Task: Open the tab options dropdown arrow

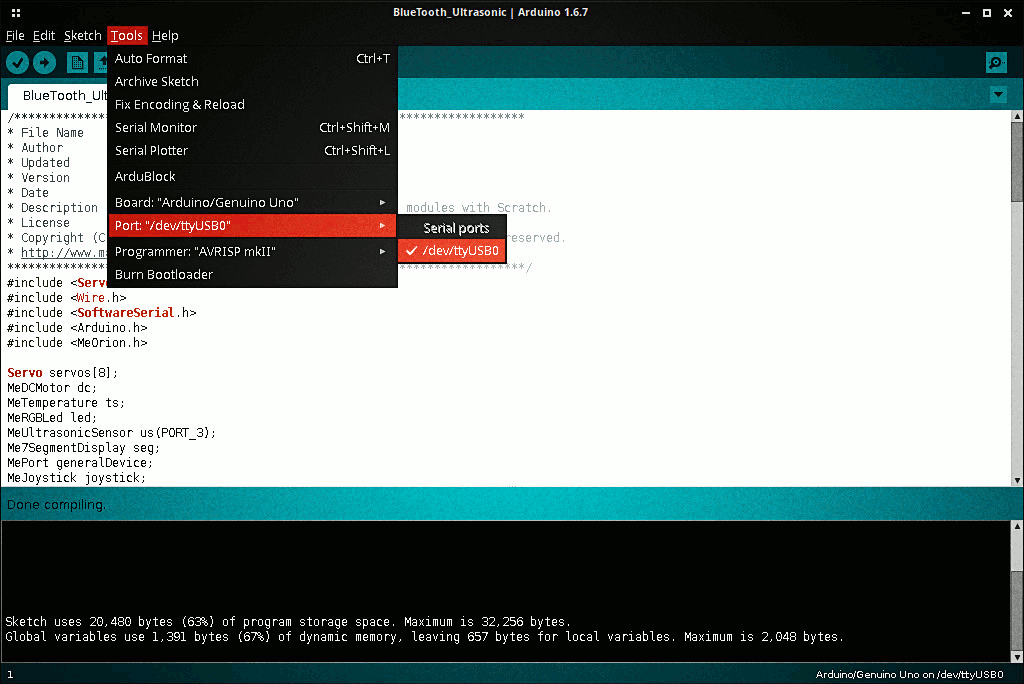Action: click(999, 95)
